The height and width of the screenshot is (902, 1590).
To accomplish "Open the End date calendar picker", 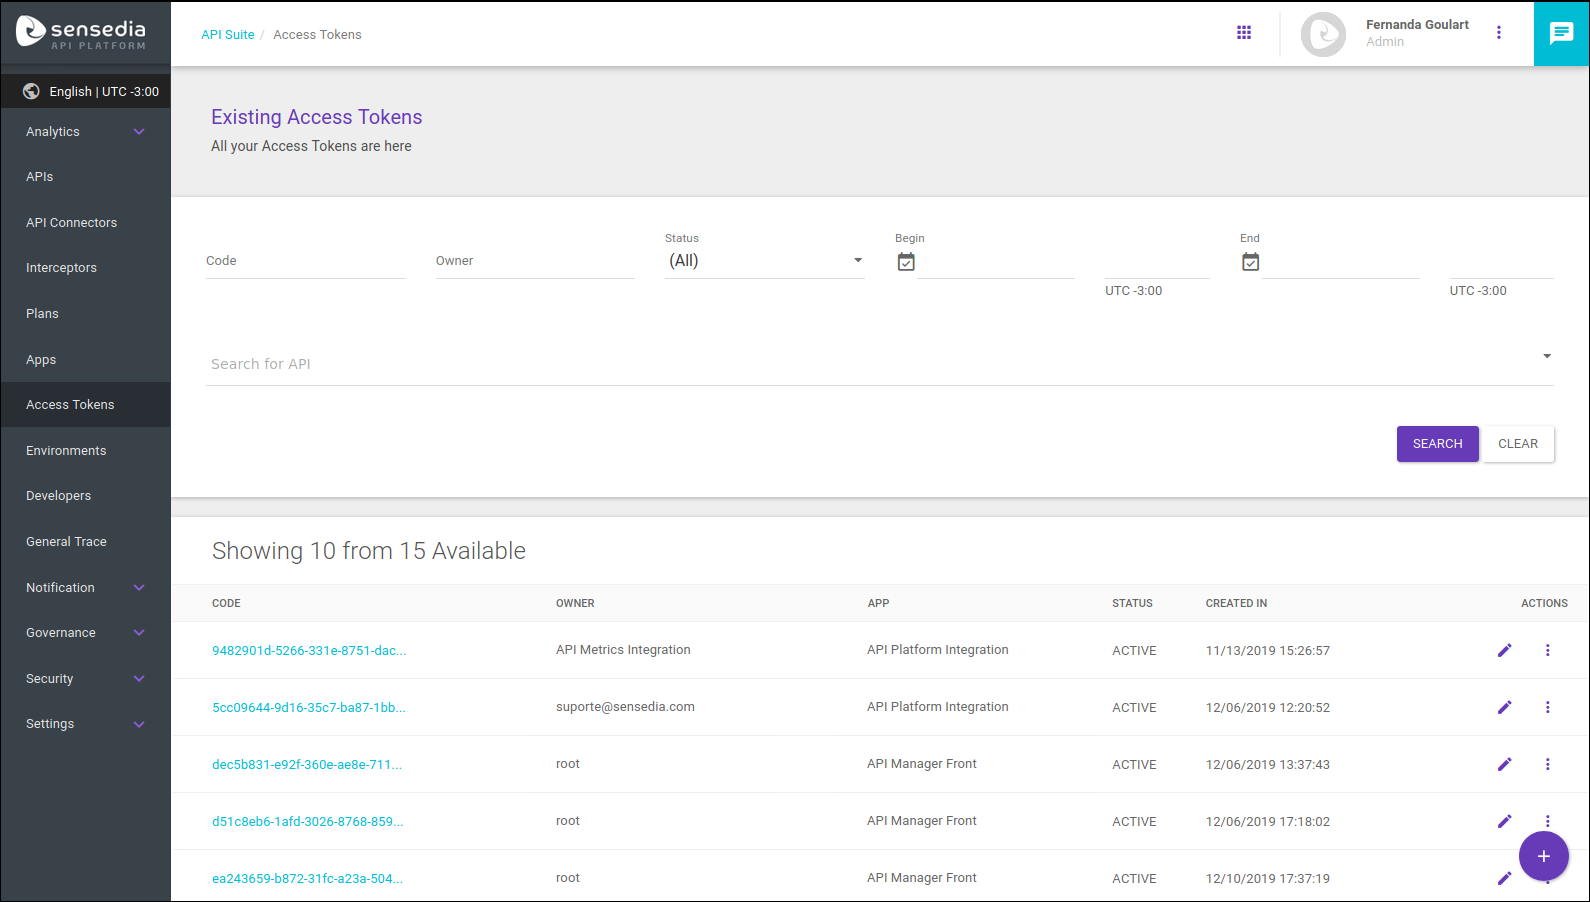I will pyautogui.click(x=1250, y=262).
